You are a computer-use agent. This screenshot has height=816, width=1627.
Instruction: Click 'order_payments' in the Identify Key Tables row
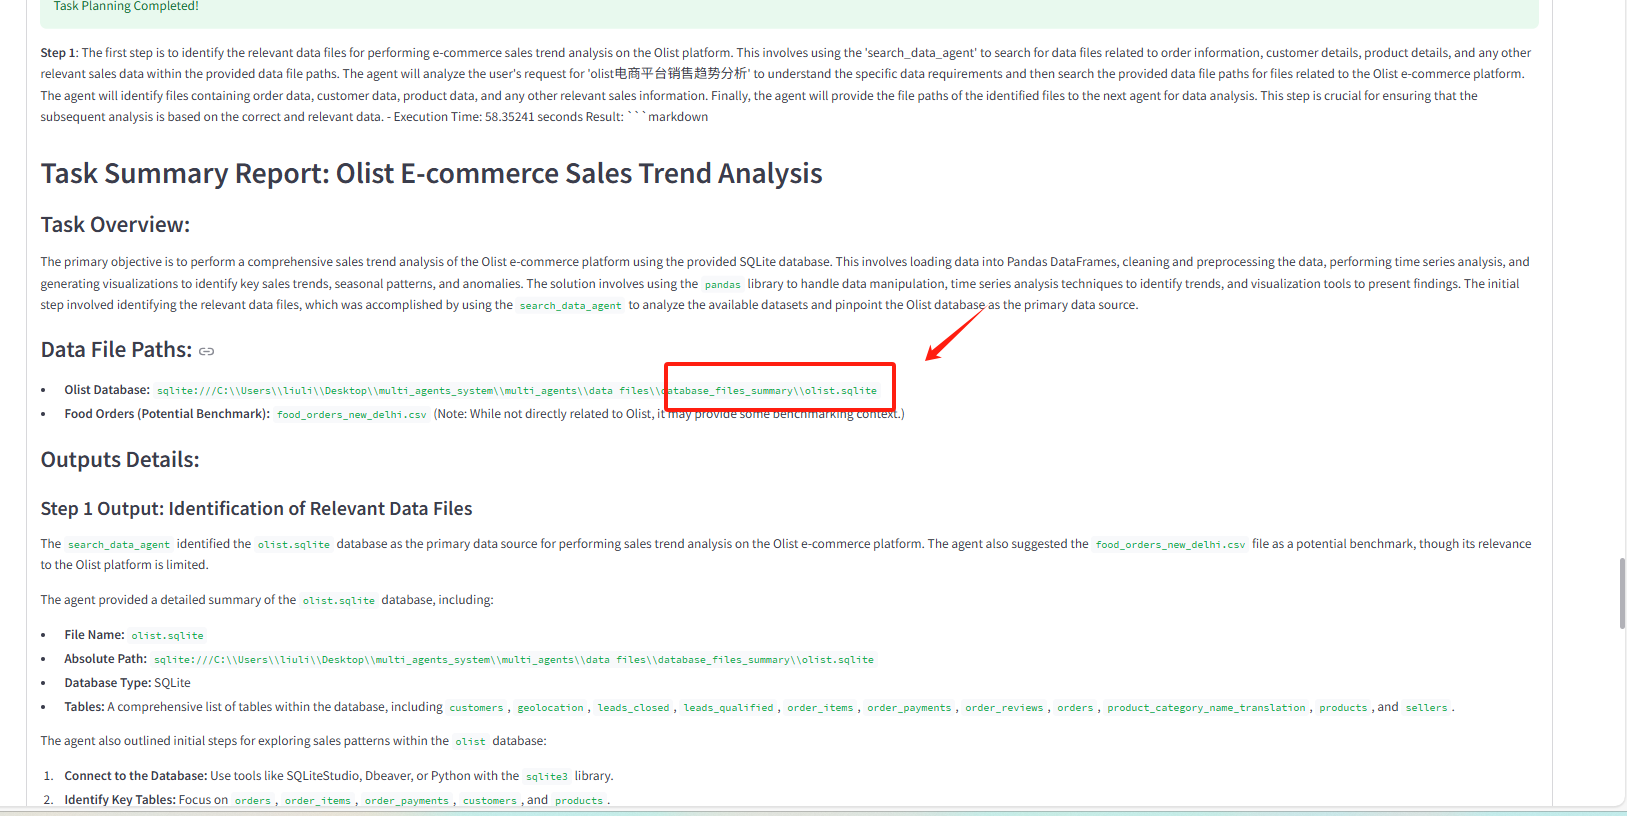coord(407,801)
